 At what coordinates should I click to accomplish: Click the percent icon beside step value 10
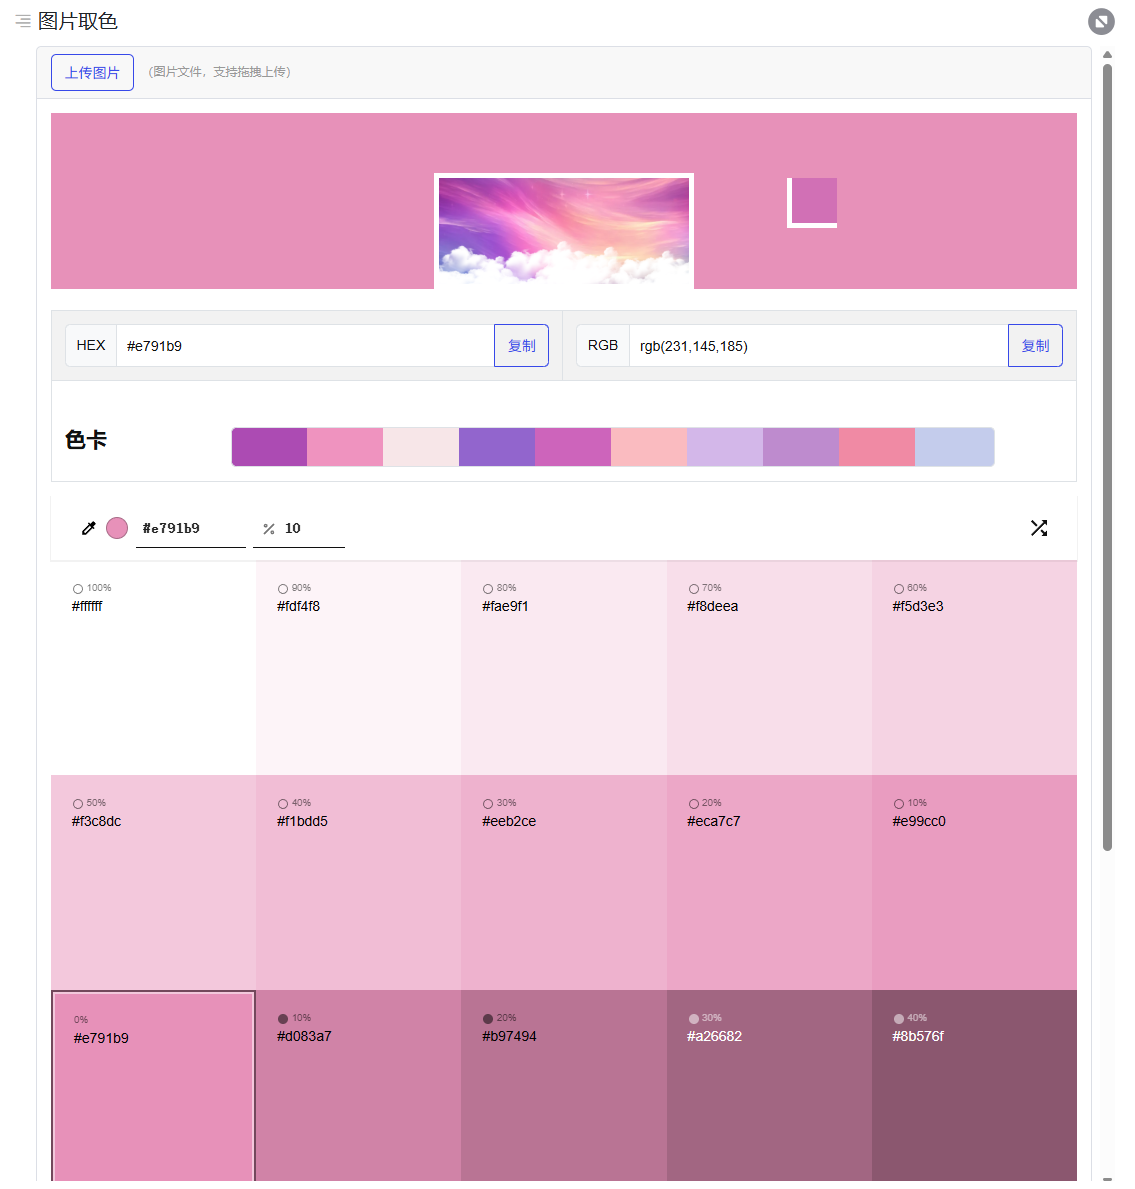pos(269,529)
